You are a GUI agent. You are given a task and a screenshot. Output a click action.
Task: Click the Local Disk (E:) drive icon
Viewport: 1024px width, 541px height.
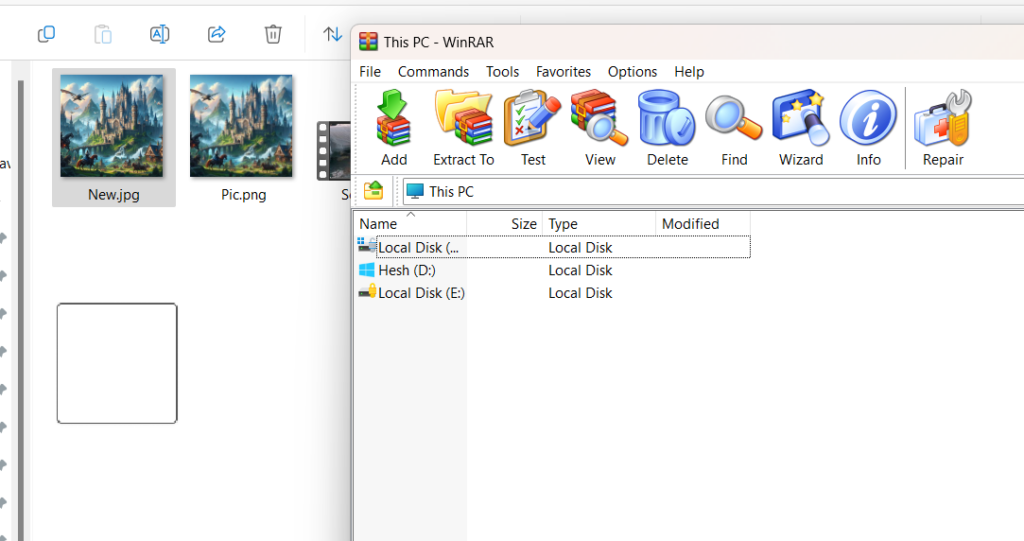367,292
